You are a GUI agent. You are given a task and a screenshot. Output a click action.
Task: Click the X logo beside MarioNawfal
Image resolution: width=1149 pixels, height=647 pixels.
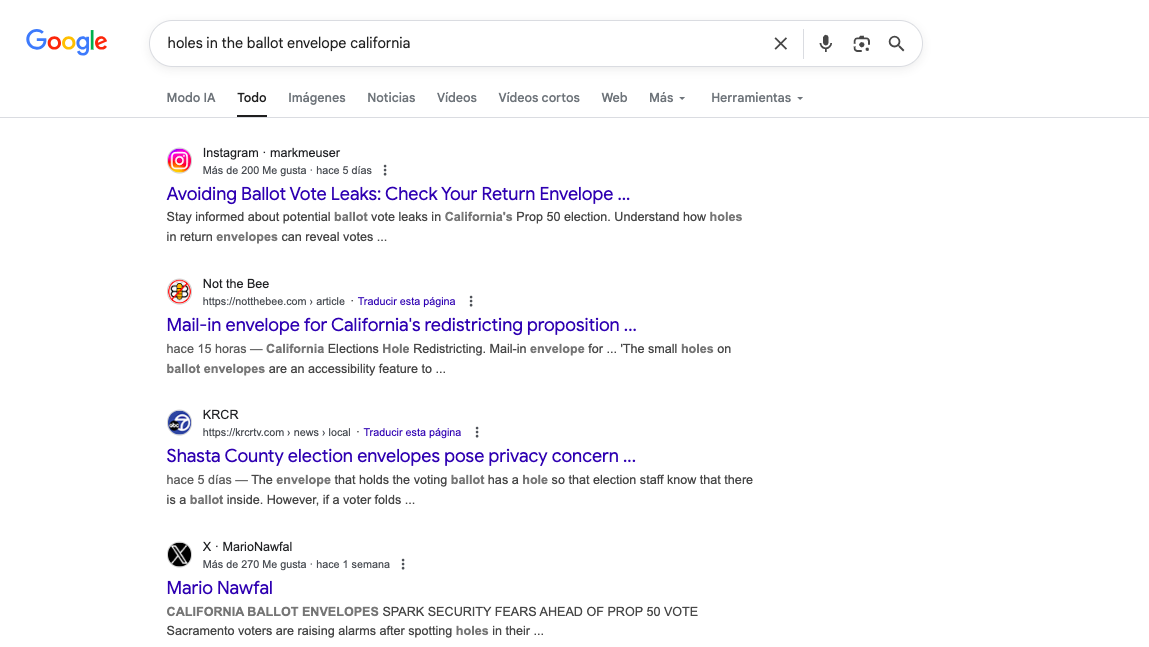179,554
